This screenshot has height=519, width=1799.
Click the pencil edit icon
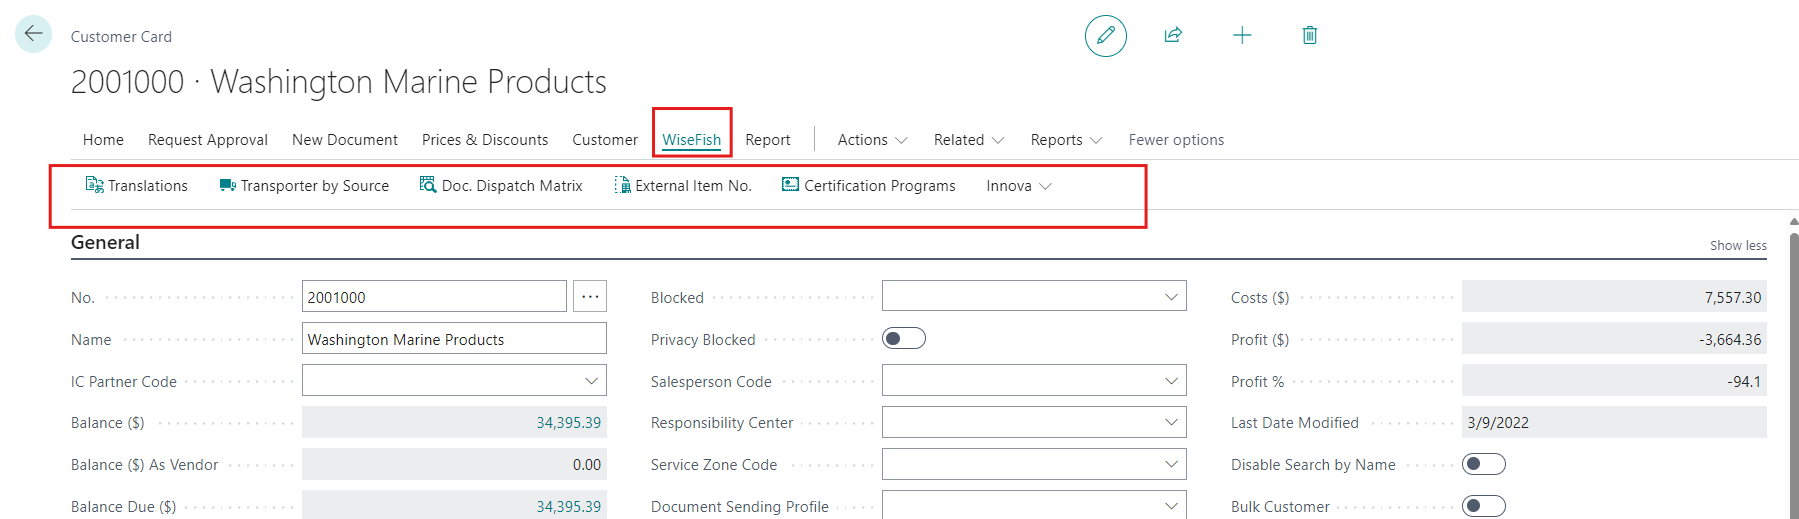coord(1105,36)
